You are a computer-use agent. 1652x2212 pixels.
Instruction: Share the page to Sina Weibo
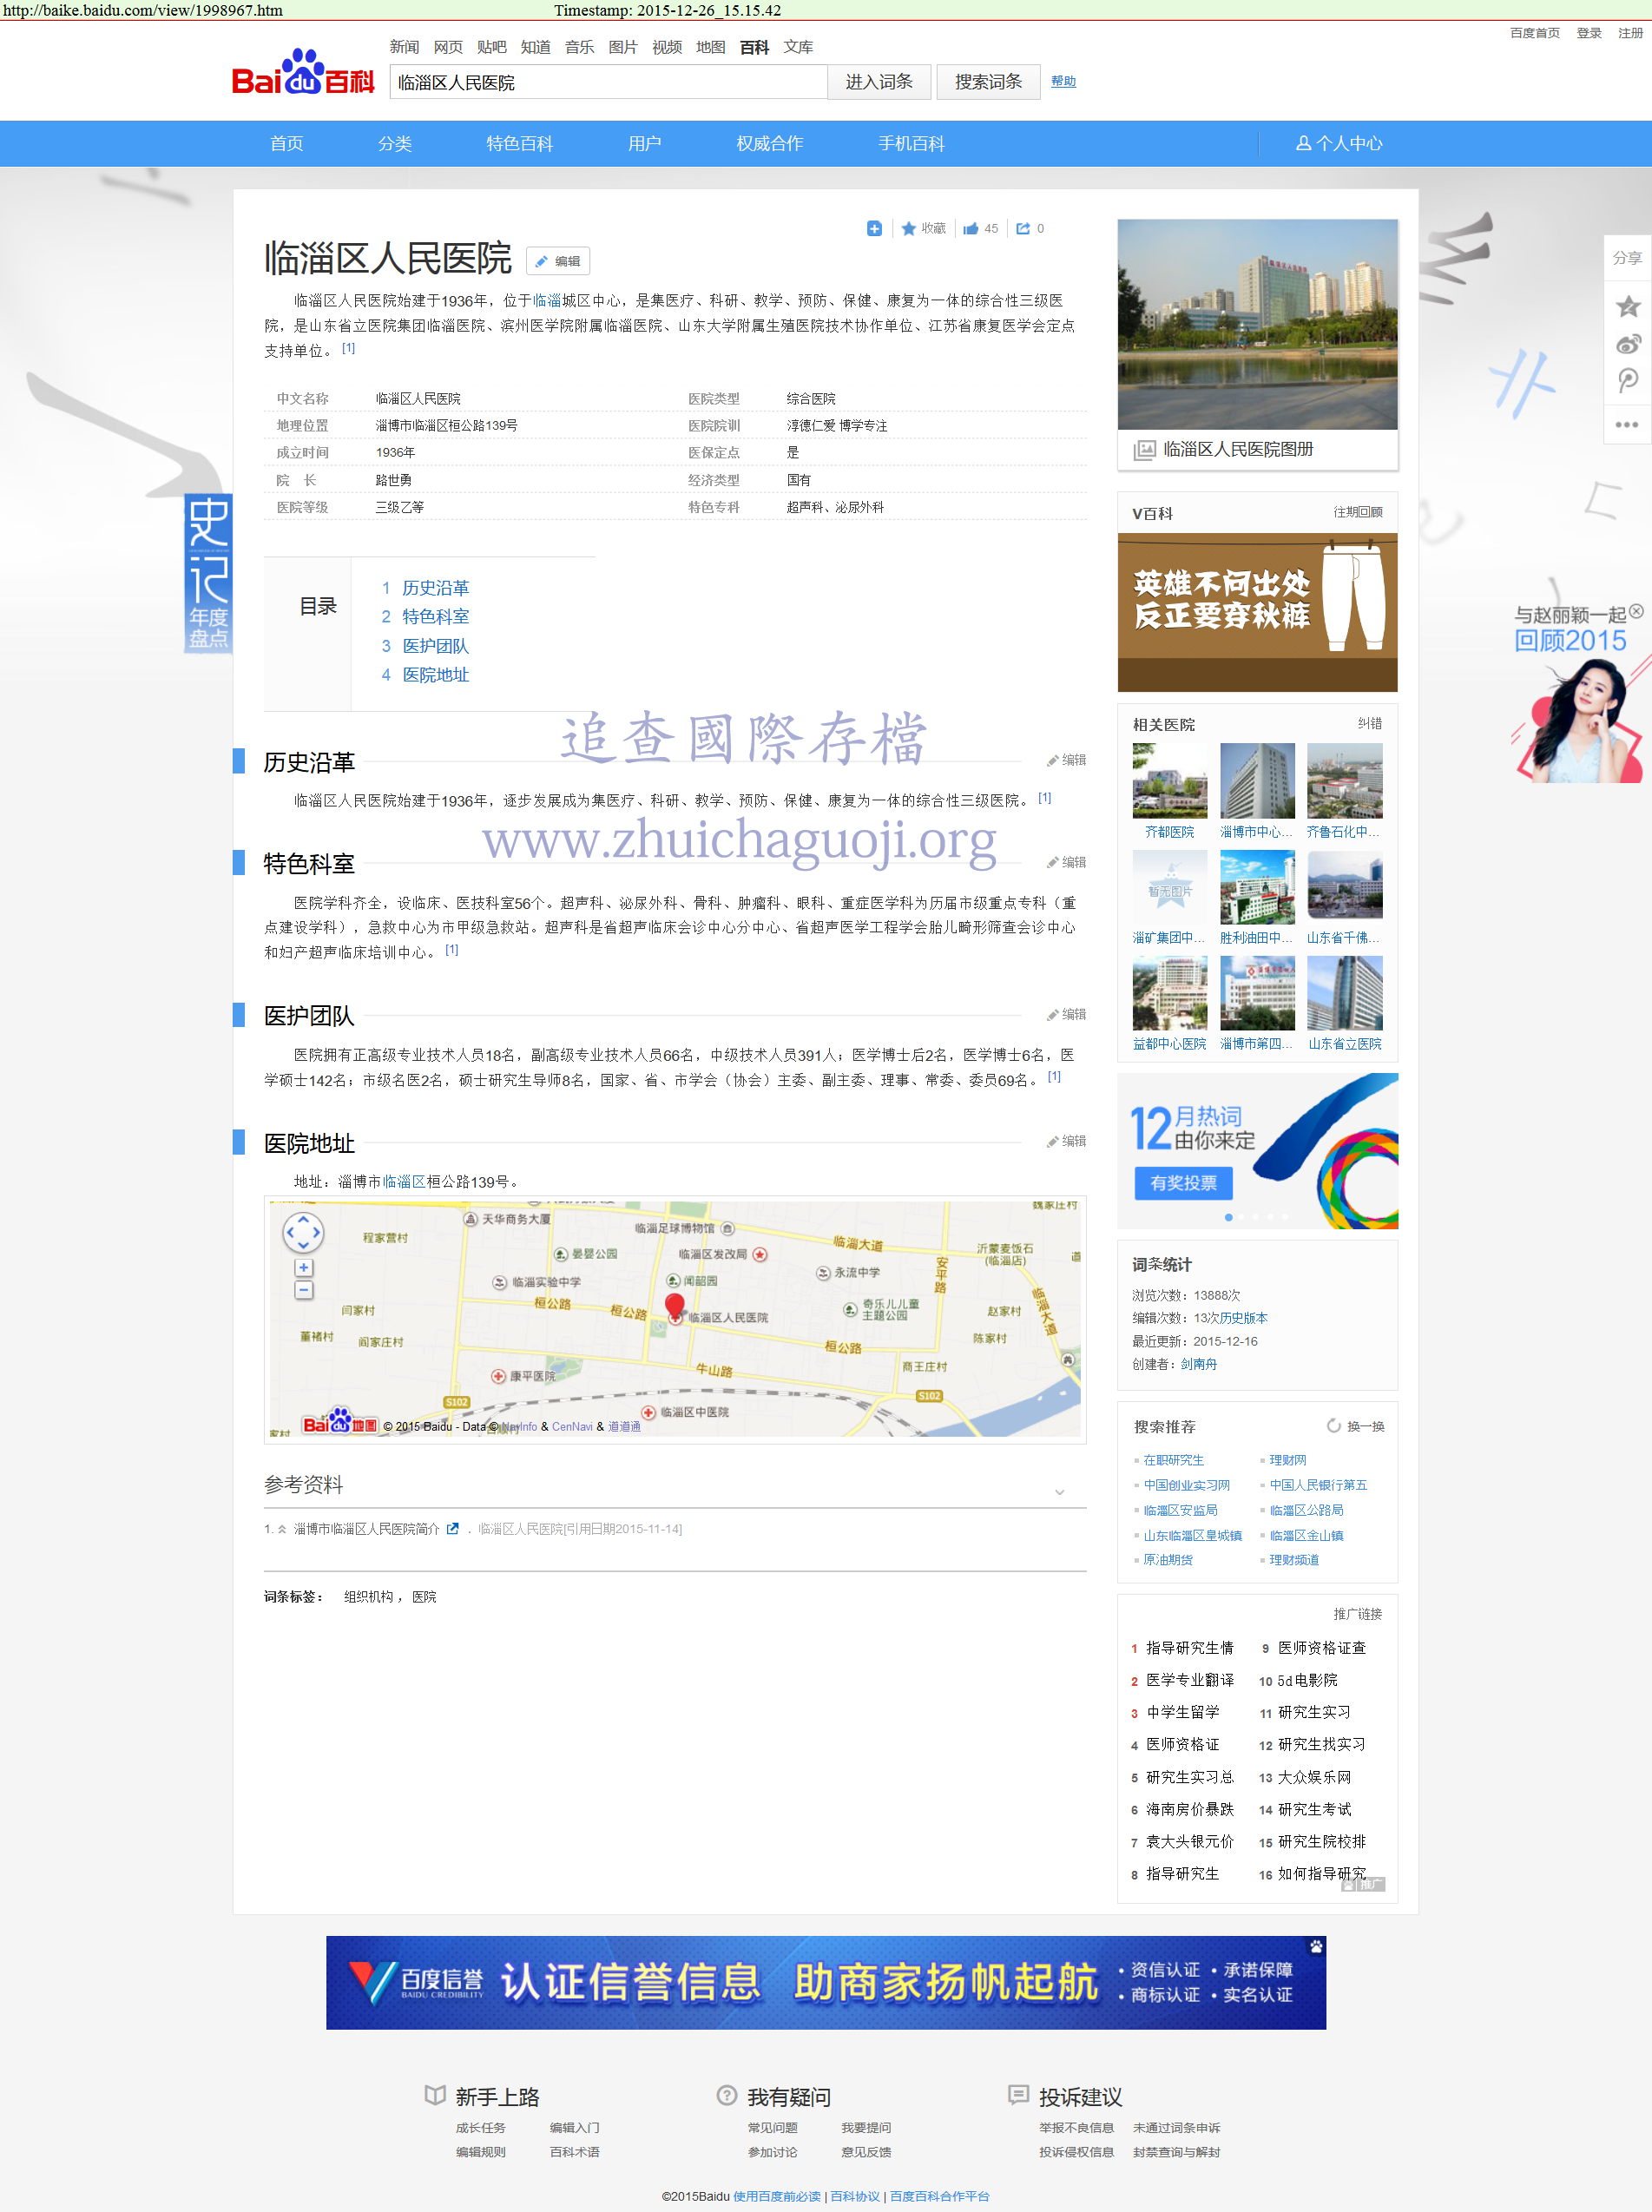(1627, 344)
